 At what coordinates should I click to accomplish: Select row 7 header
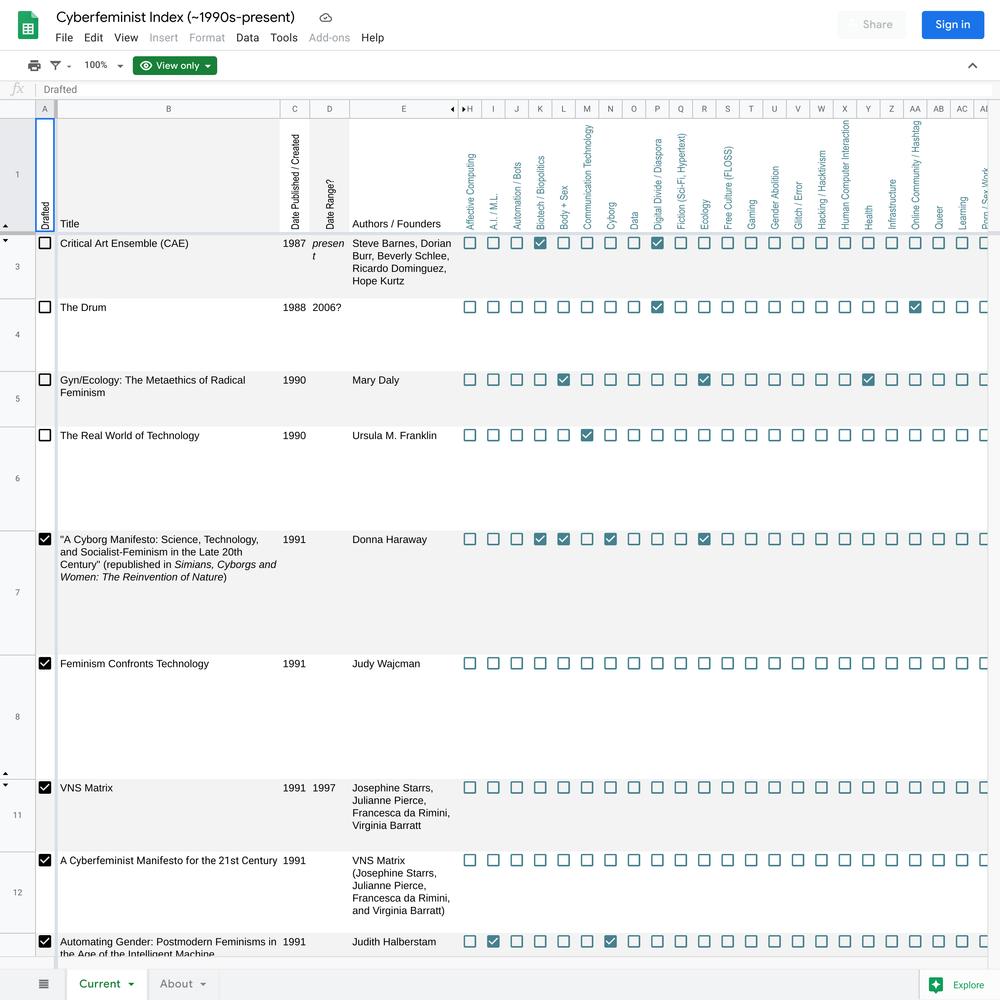point(17,592)
